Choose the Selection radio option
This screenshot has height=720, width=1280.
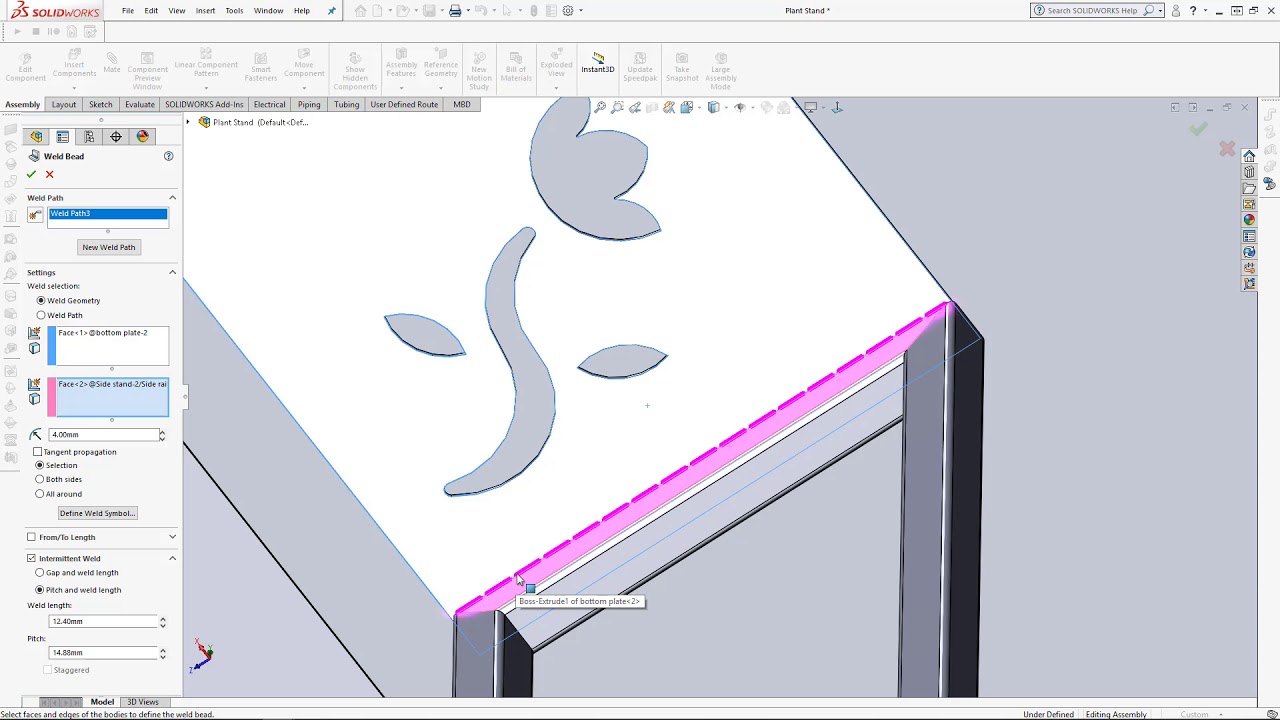pyautogui.click(x=40, y=465)
